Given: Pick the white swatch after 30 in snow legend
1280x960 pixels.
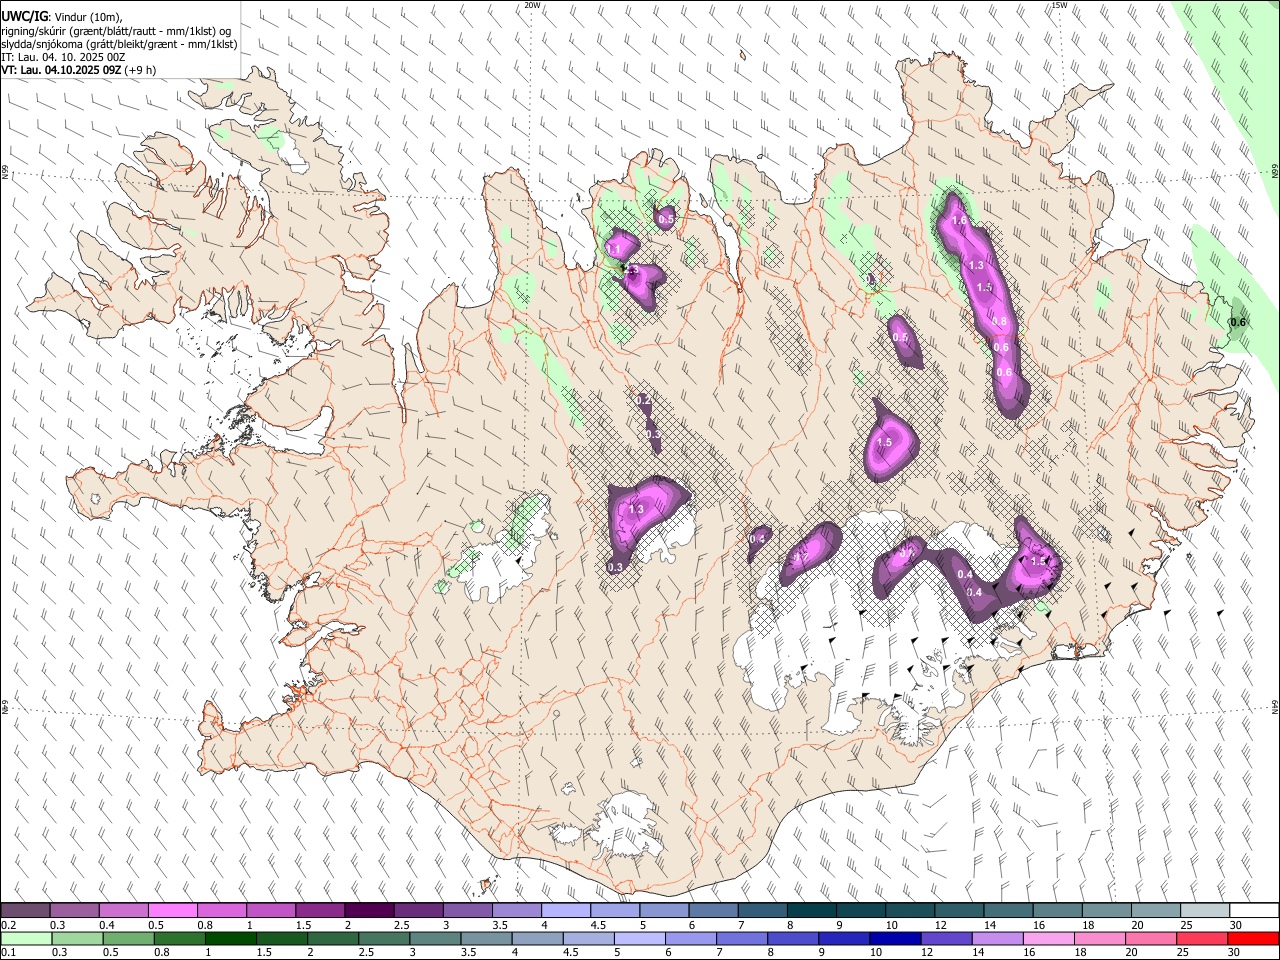Looking at the screenshot, I should 1254,911.
